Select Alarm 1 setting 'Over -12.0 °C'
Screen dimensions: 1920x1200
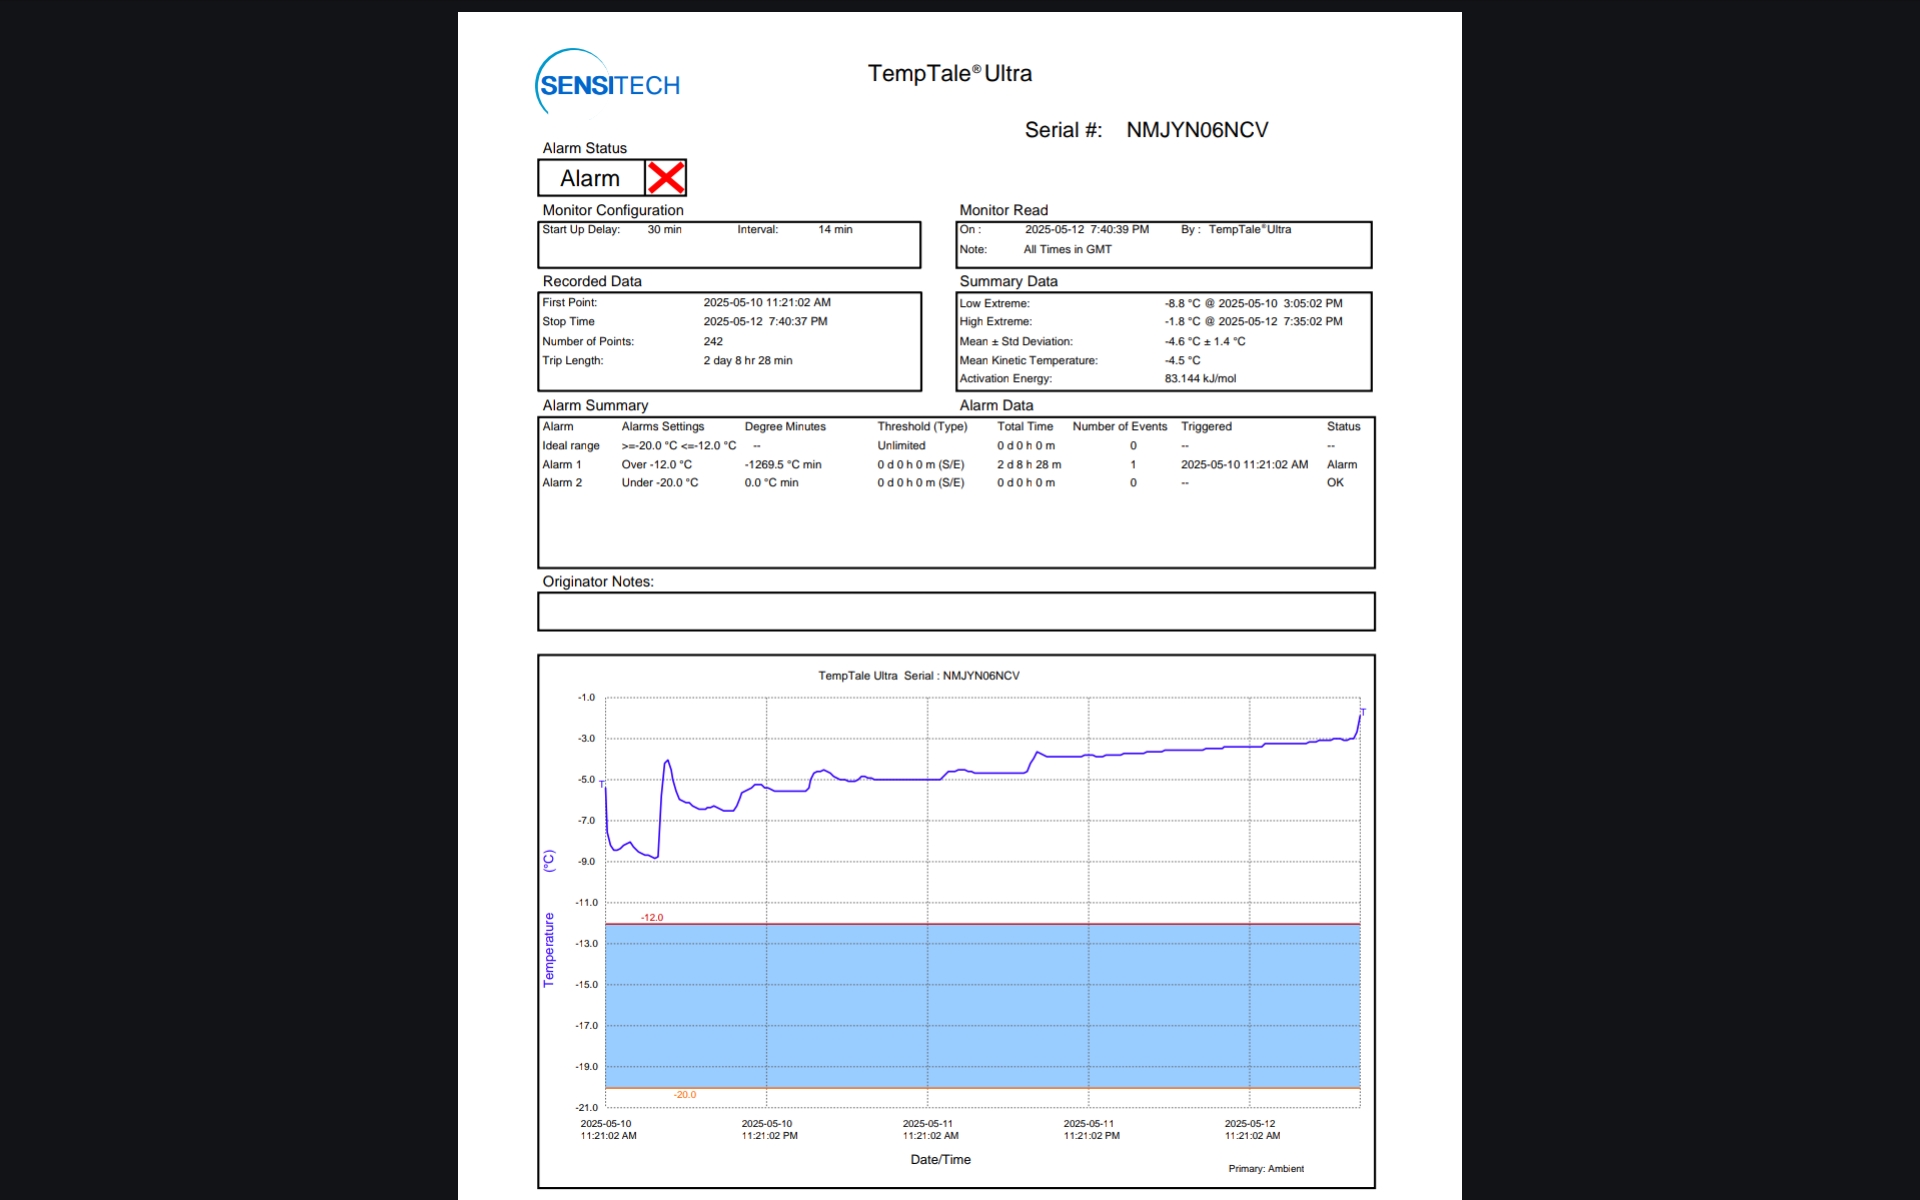[x=656, y=465]
